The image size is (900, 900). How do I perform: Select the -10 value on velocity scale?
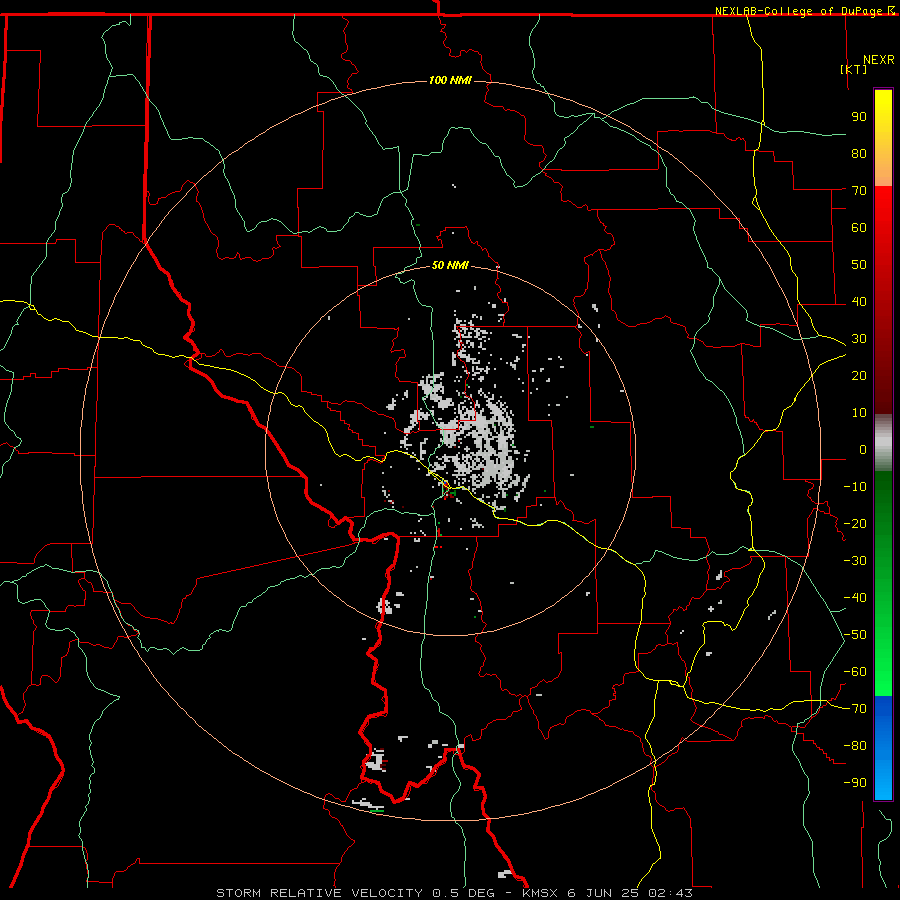[x=855, y=487]
